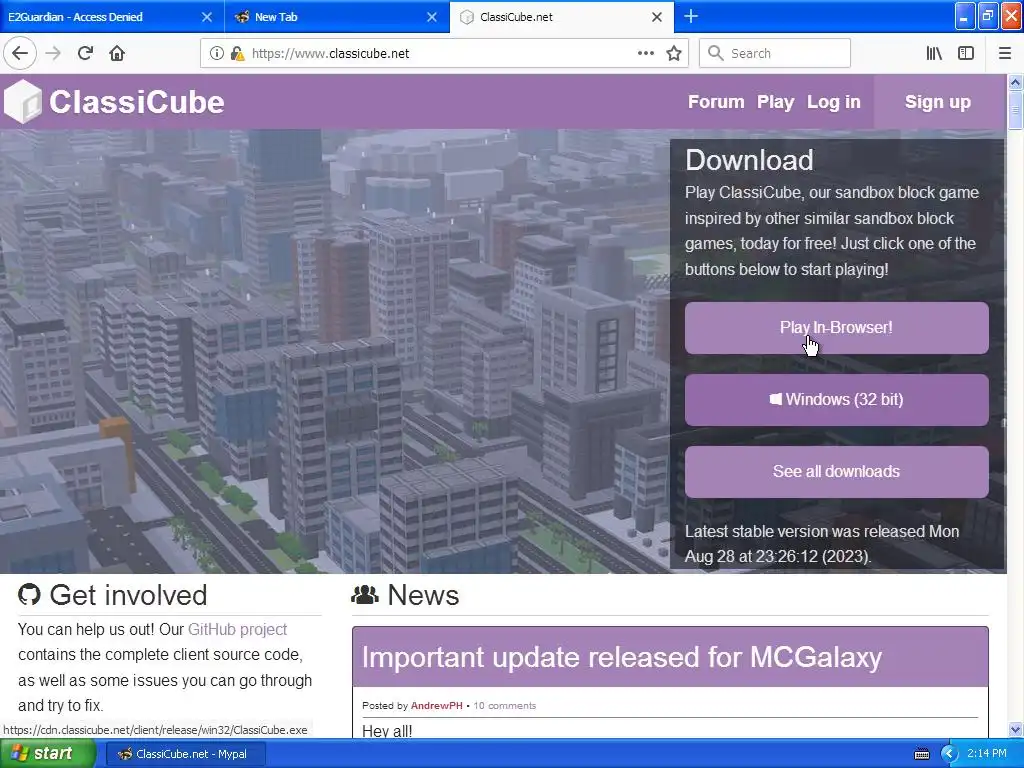1024x768 pixels.
Task: Click the Latest stable version release text
Action: point(822,543)
